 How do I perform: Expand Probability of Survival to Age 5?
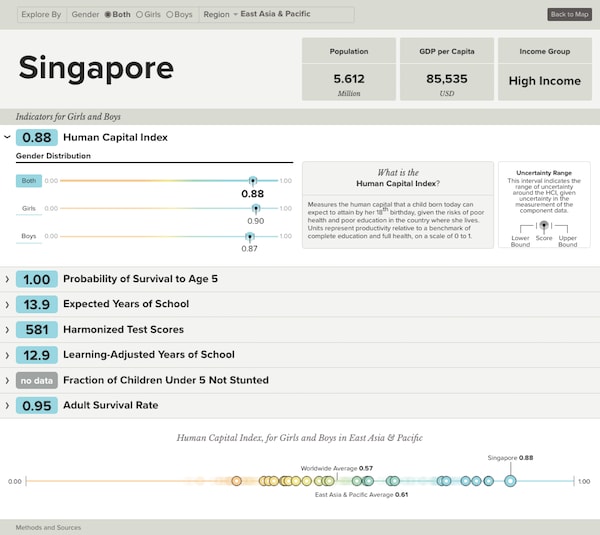click(7, 279)
